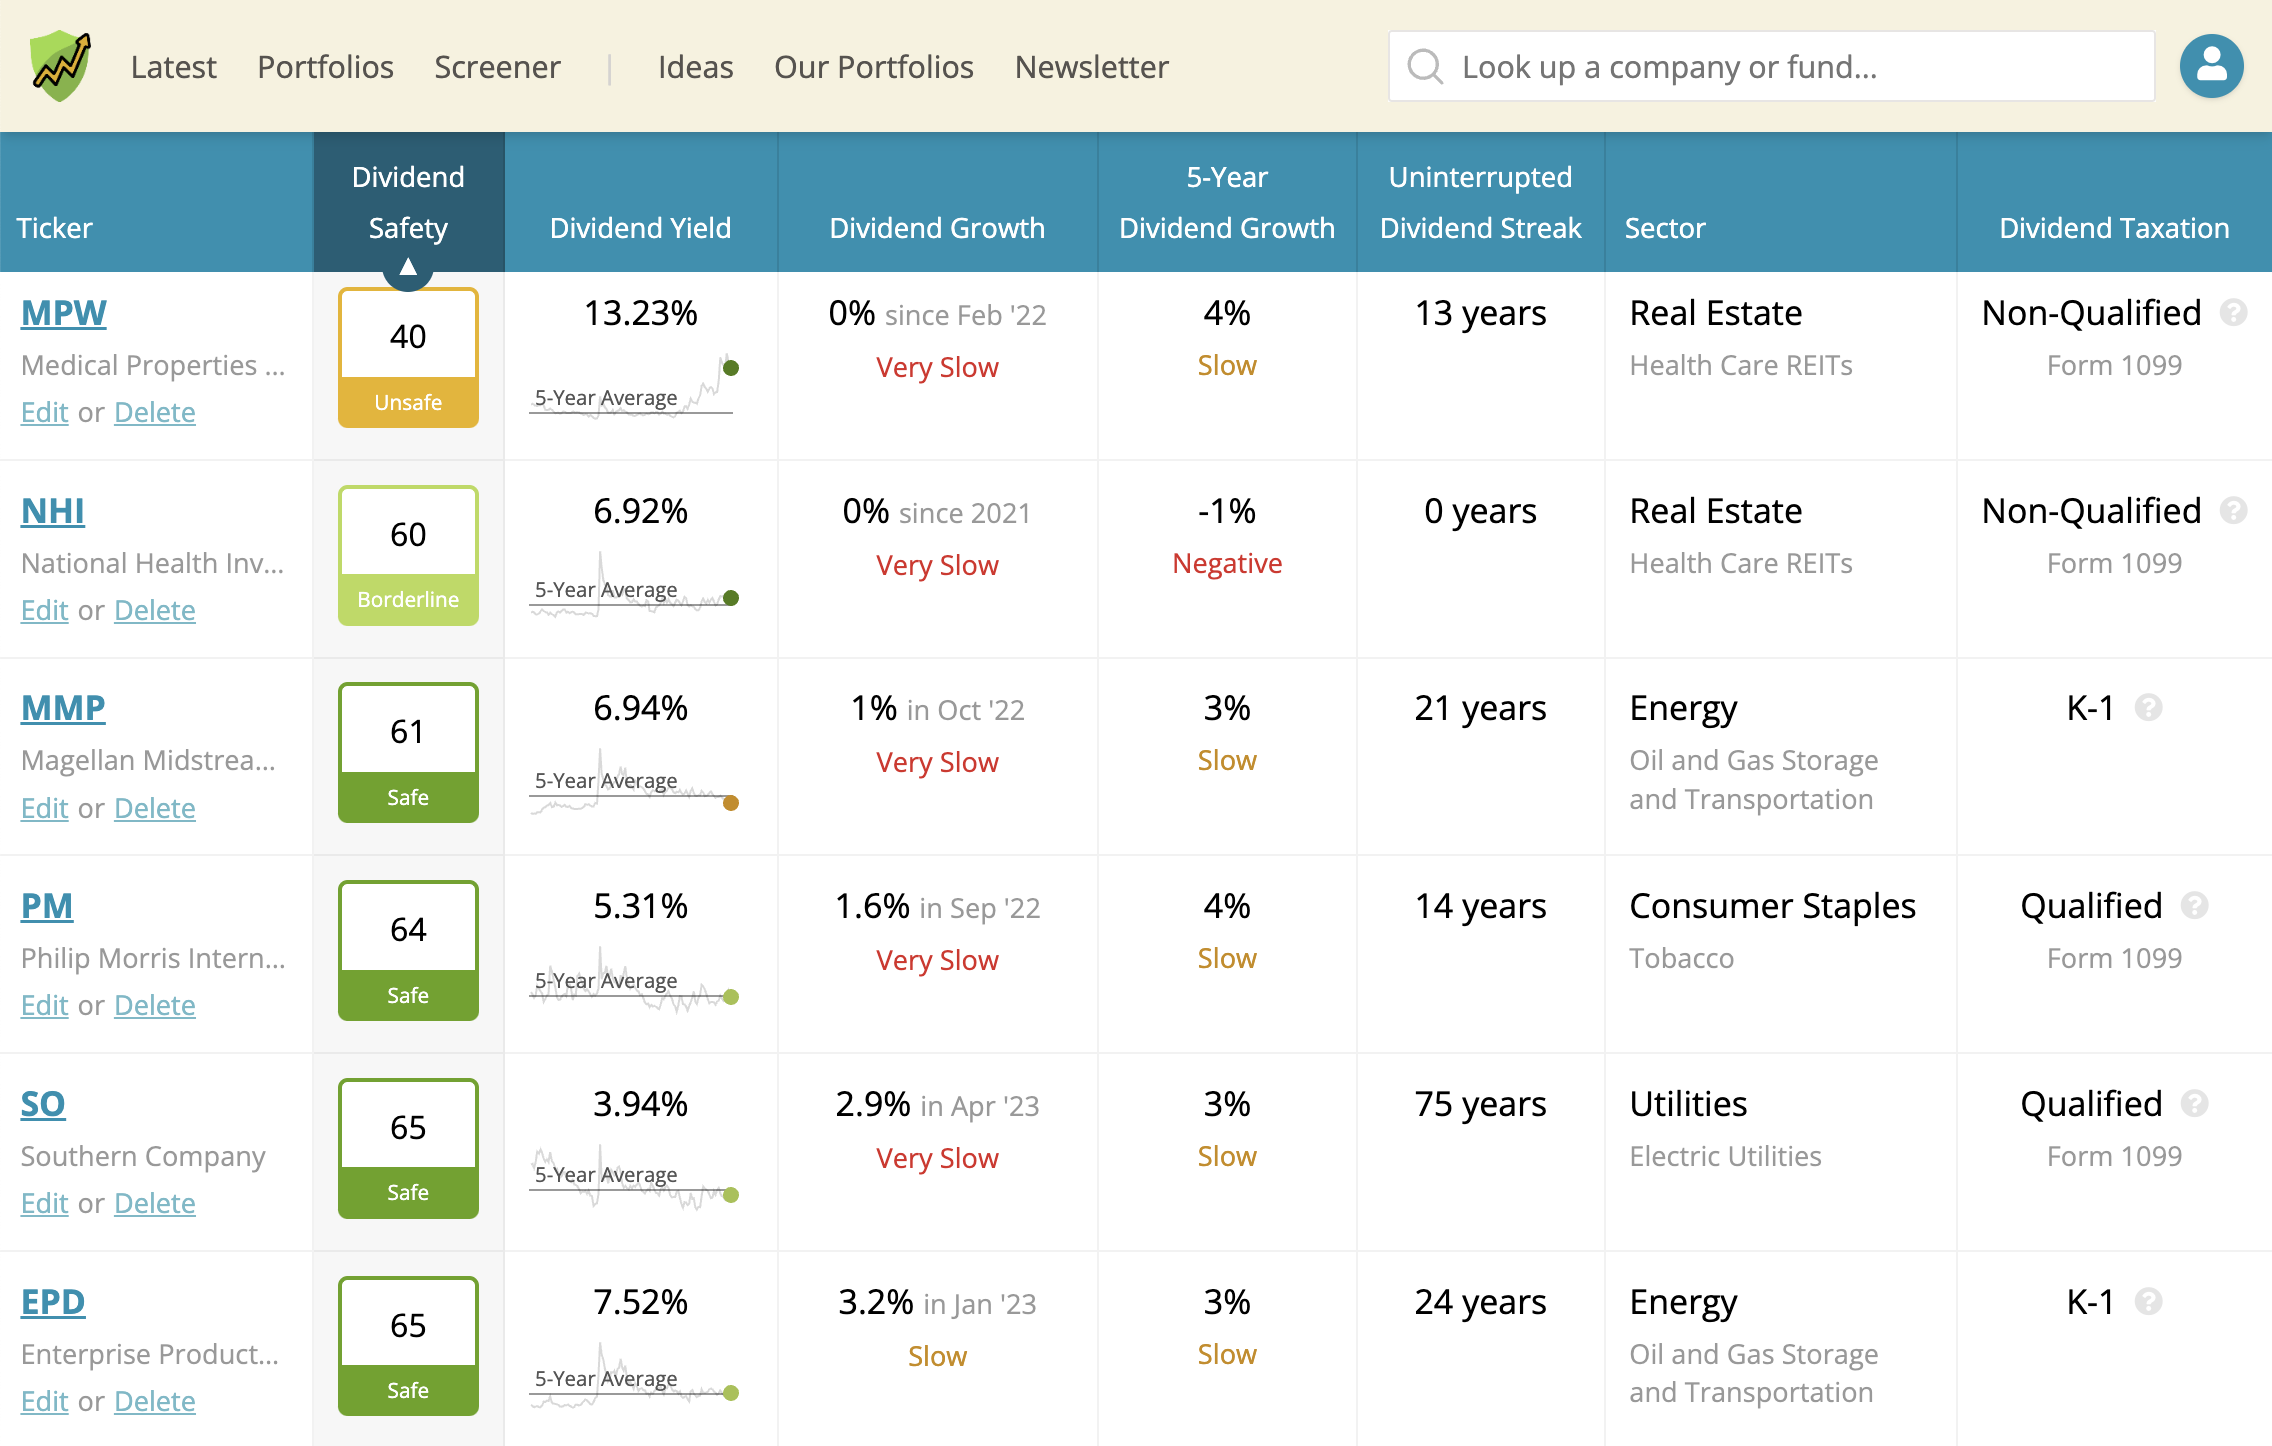Image resolution: width=2272 pixels, height=1446 pixels.
Task: Click help icon next to PM's Qualified taxation
Action: click(x=2194, y=906)
